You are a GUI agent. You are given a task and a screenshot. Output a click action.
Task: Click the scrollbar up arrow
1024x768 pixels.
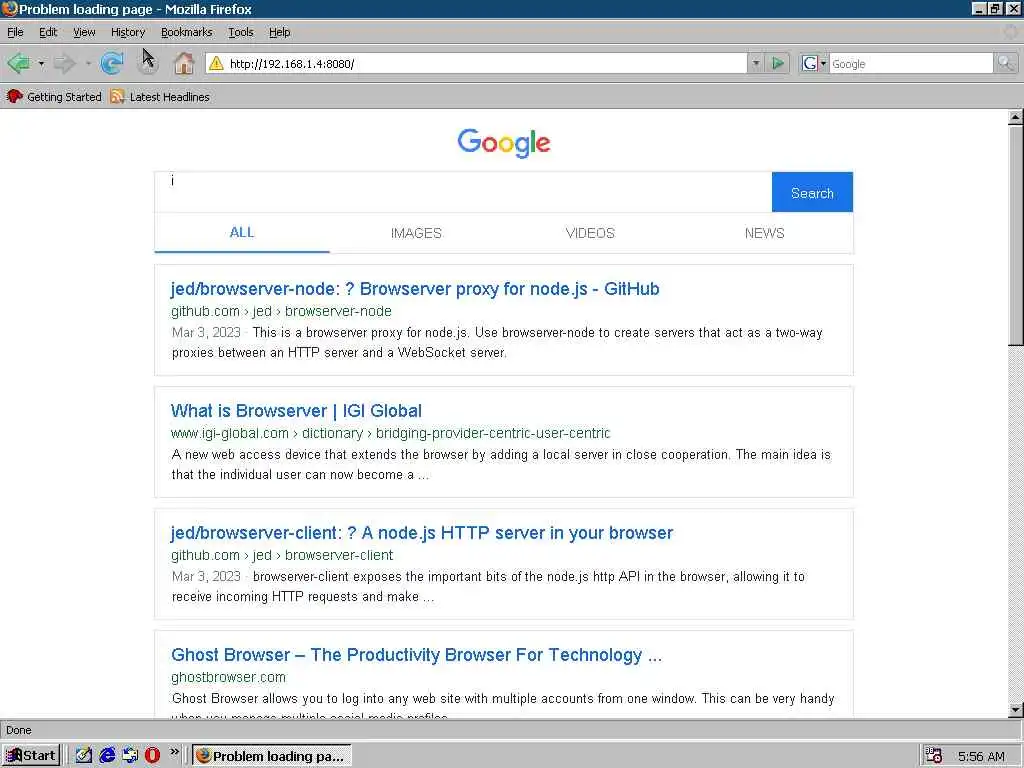pyautogui.click(x=1016, y=118)
